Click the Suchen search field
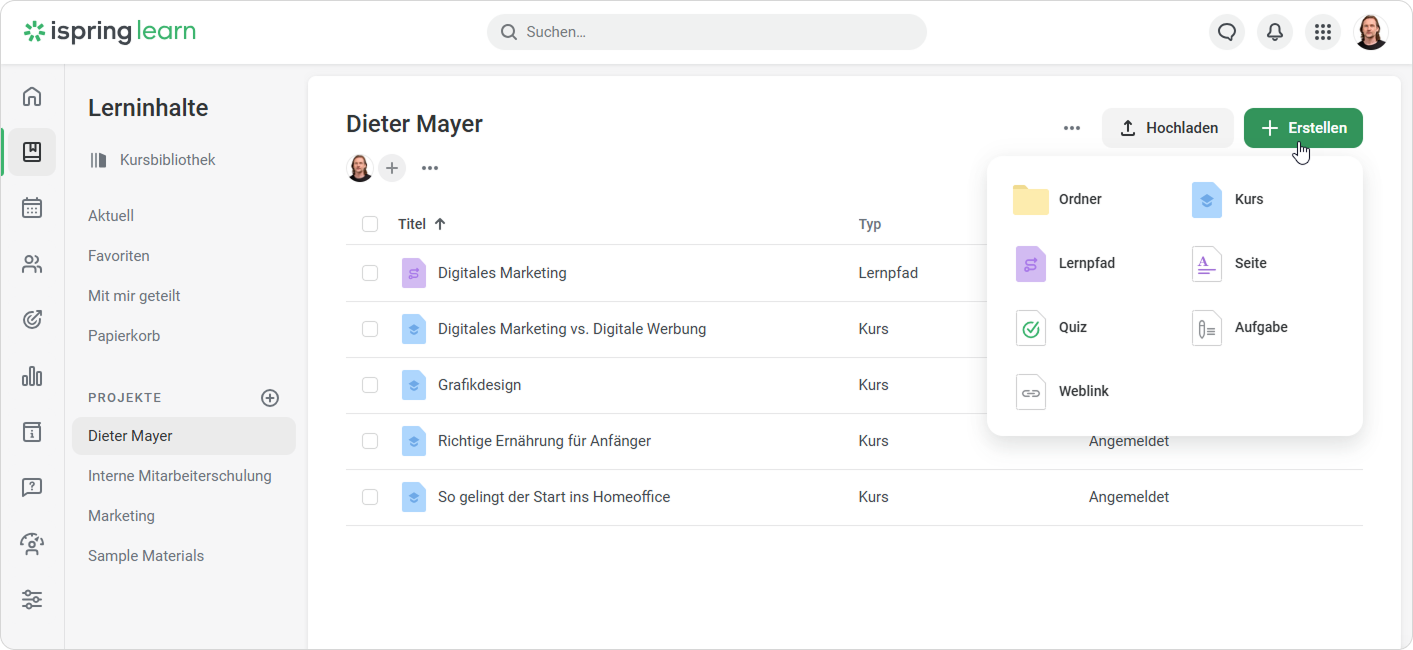The width and height of the screenshot is (1413, 650). point(706,32)
